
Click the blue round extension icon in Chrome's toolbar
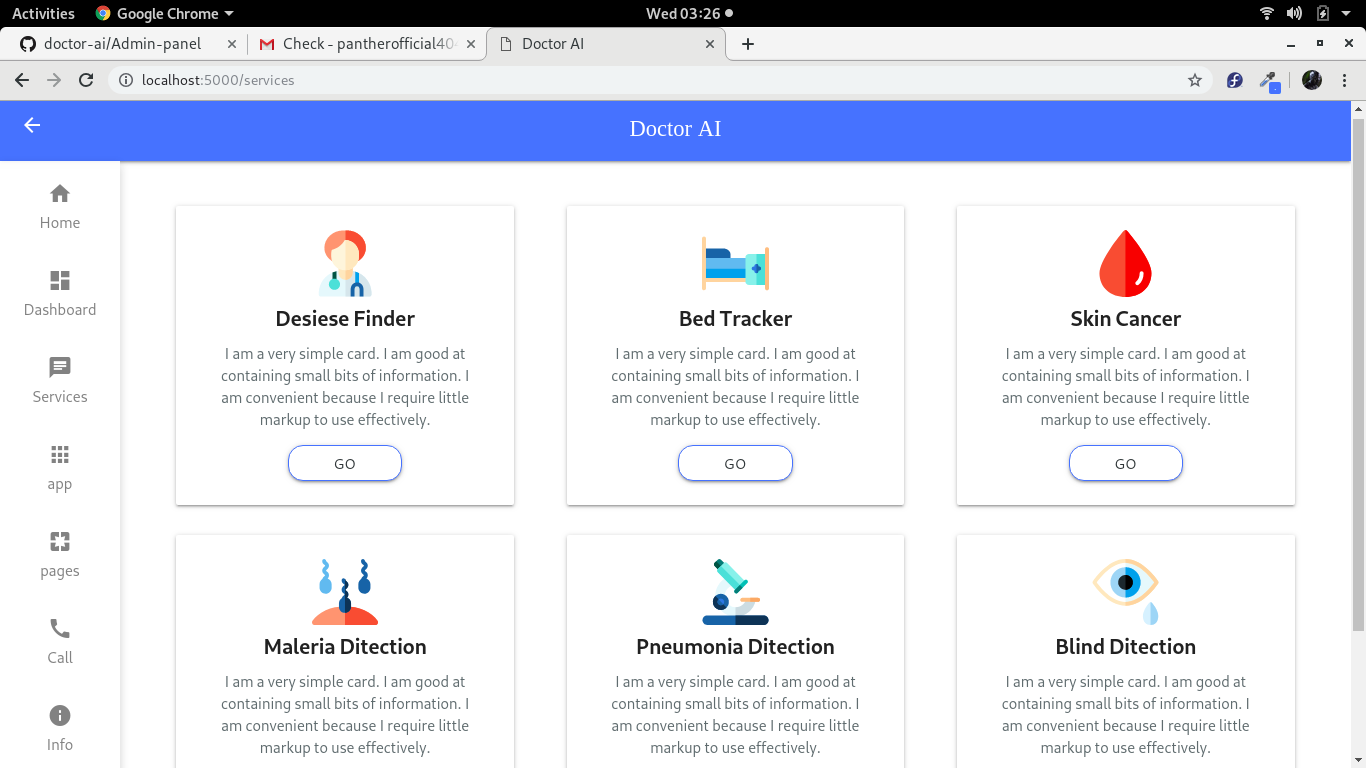1234,80
